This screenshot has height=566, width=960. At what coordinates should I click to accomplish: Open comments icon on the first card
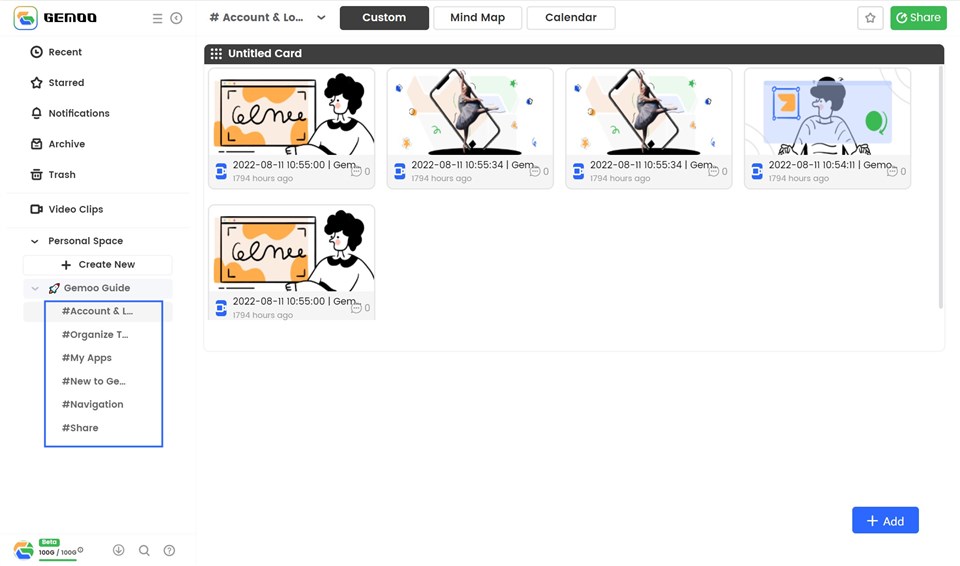tap(356, 172)
